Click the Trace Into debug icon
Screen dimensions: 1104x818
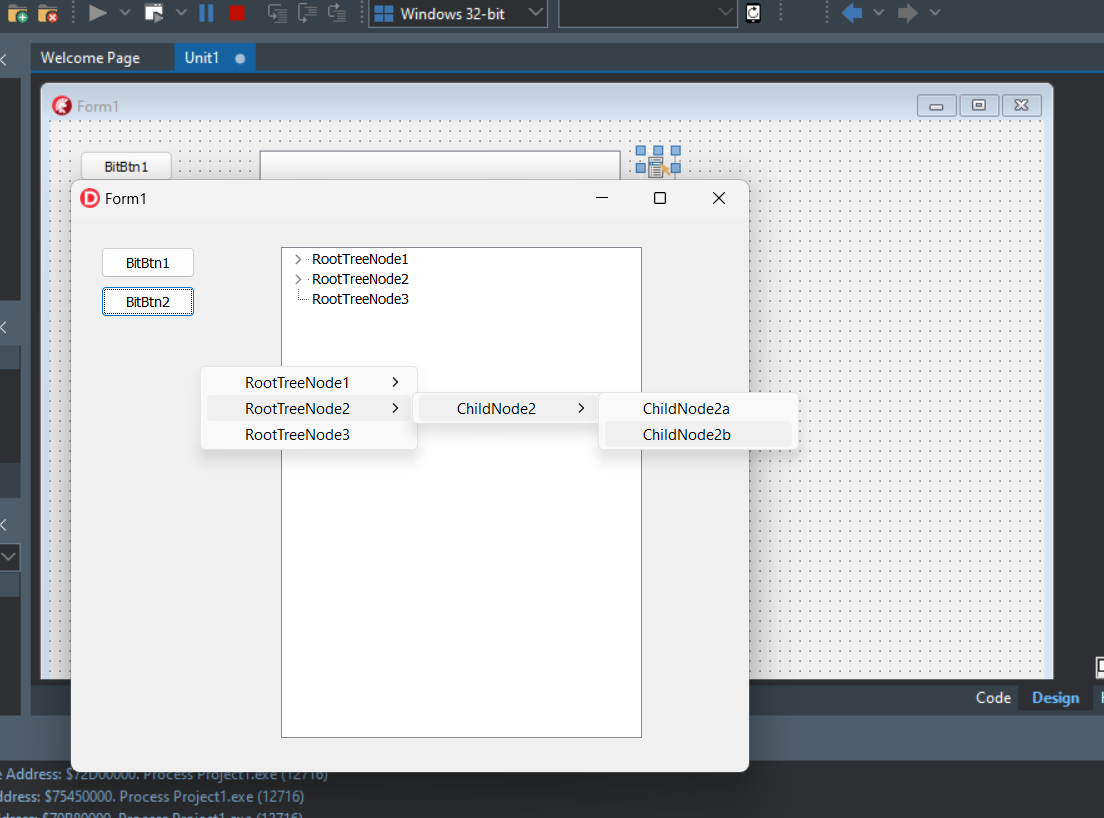pyautogui.click(x=277, y=13)
